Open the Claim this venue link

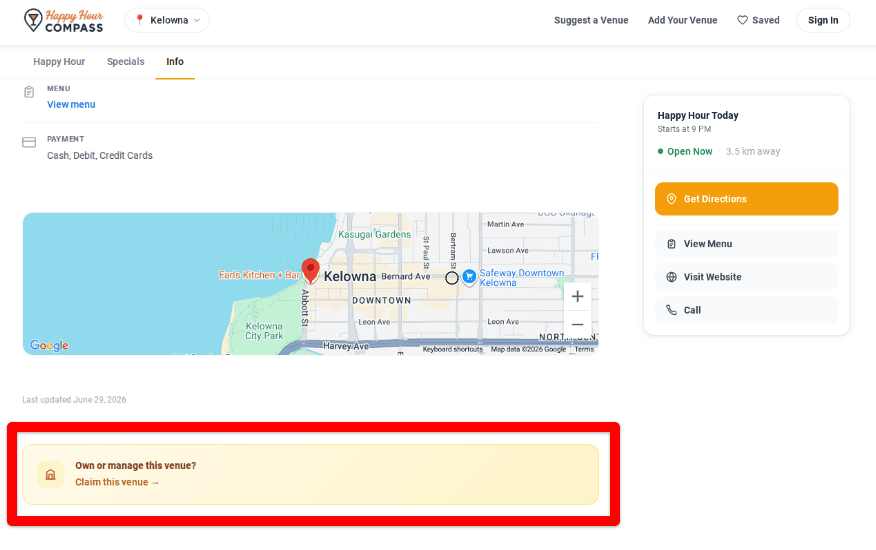tap(117, 482)
